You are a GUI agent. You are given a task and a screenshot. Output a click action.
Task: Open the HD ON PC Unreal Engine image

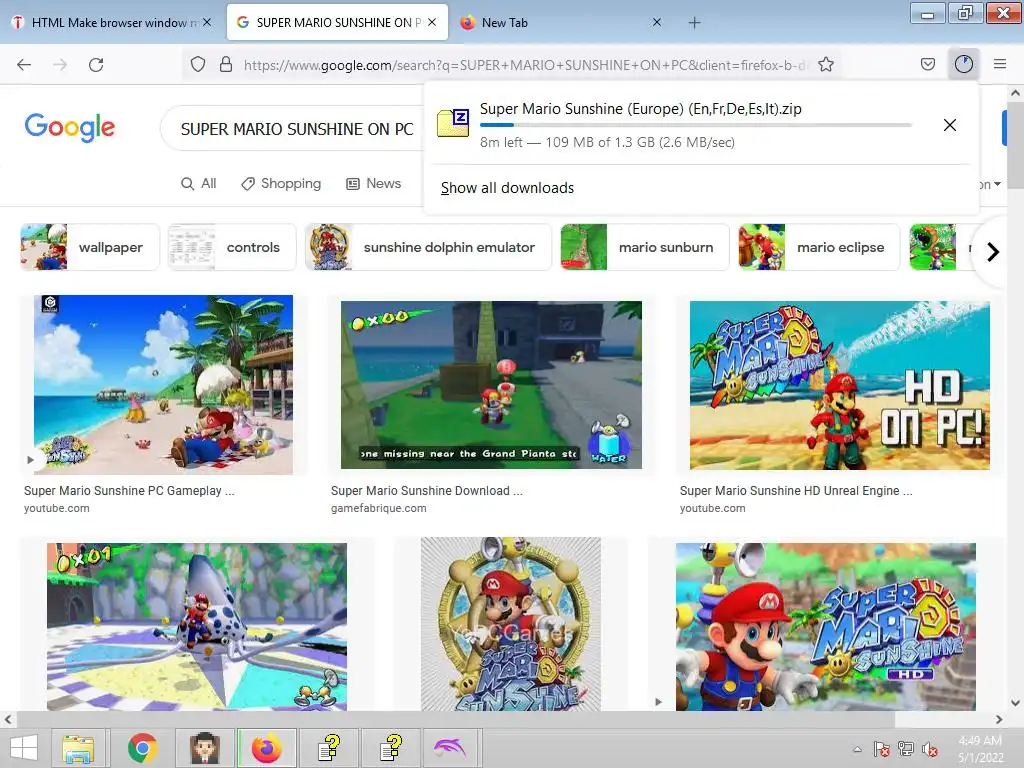click(x=840, y=385)
